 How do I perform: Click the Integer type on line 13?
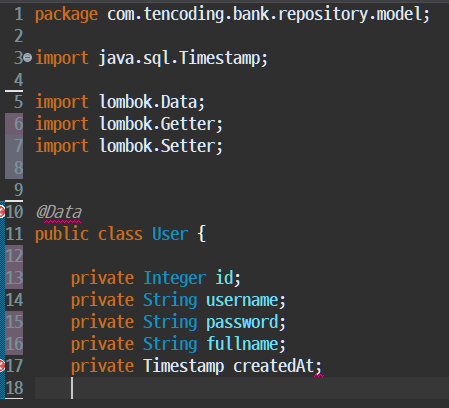tap(175, 278)
